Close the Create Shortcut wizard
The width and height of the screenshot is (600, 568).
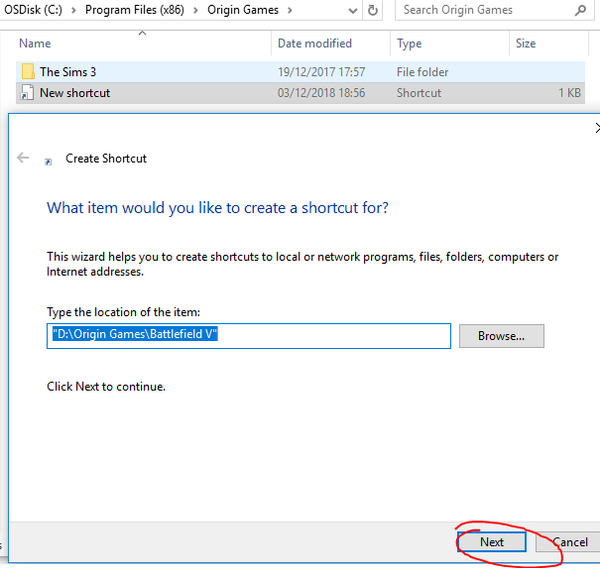(597, 128)
